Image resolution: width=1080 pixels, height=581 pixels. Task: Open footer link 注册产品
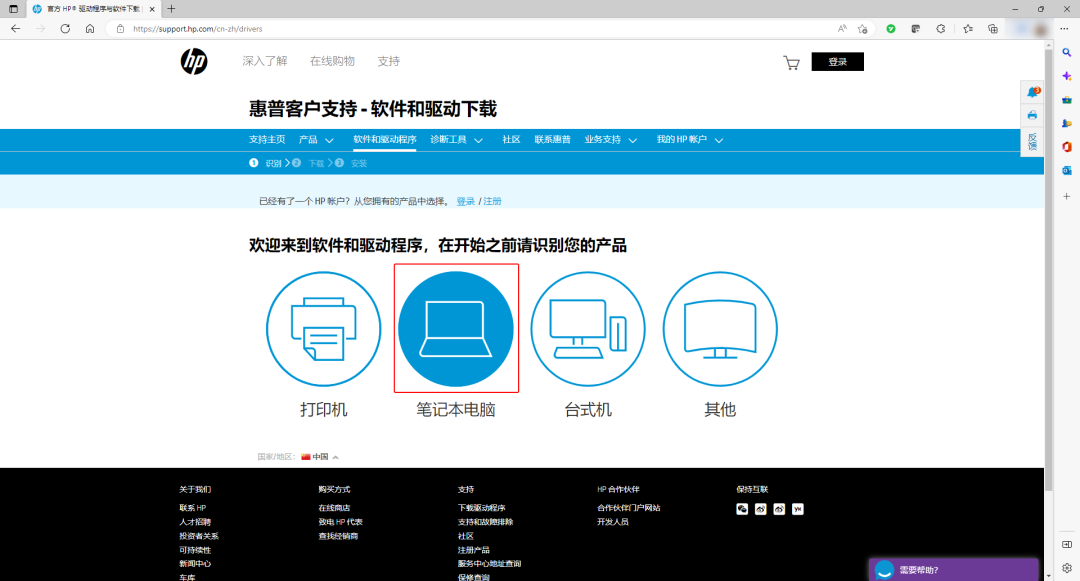pos(474,550)
